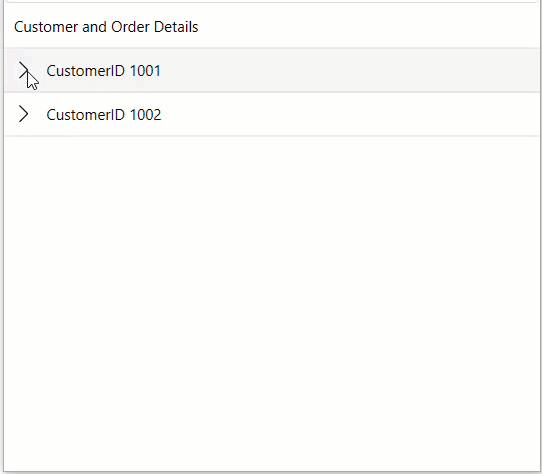The height and width of the screenshot is (474, 542).
Task: Click the chevron arrow beside CustomerID 1001
Action: 24,71
